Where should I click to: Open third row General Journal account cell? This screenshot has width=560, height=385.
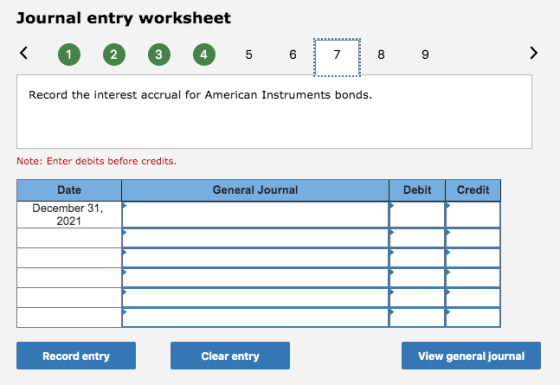(255, 258)
